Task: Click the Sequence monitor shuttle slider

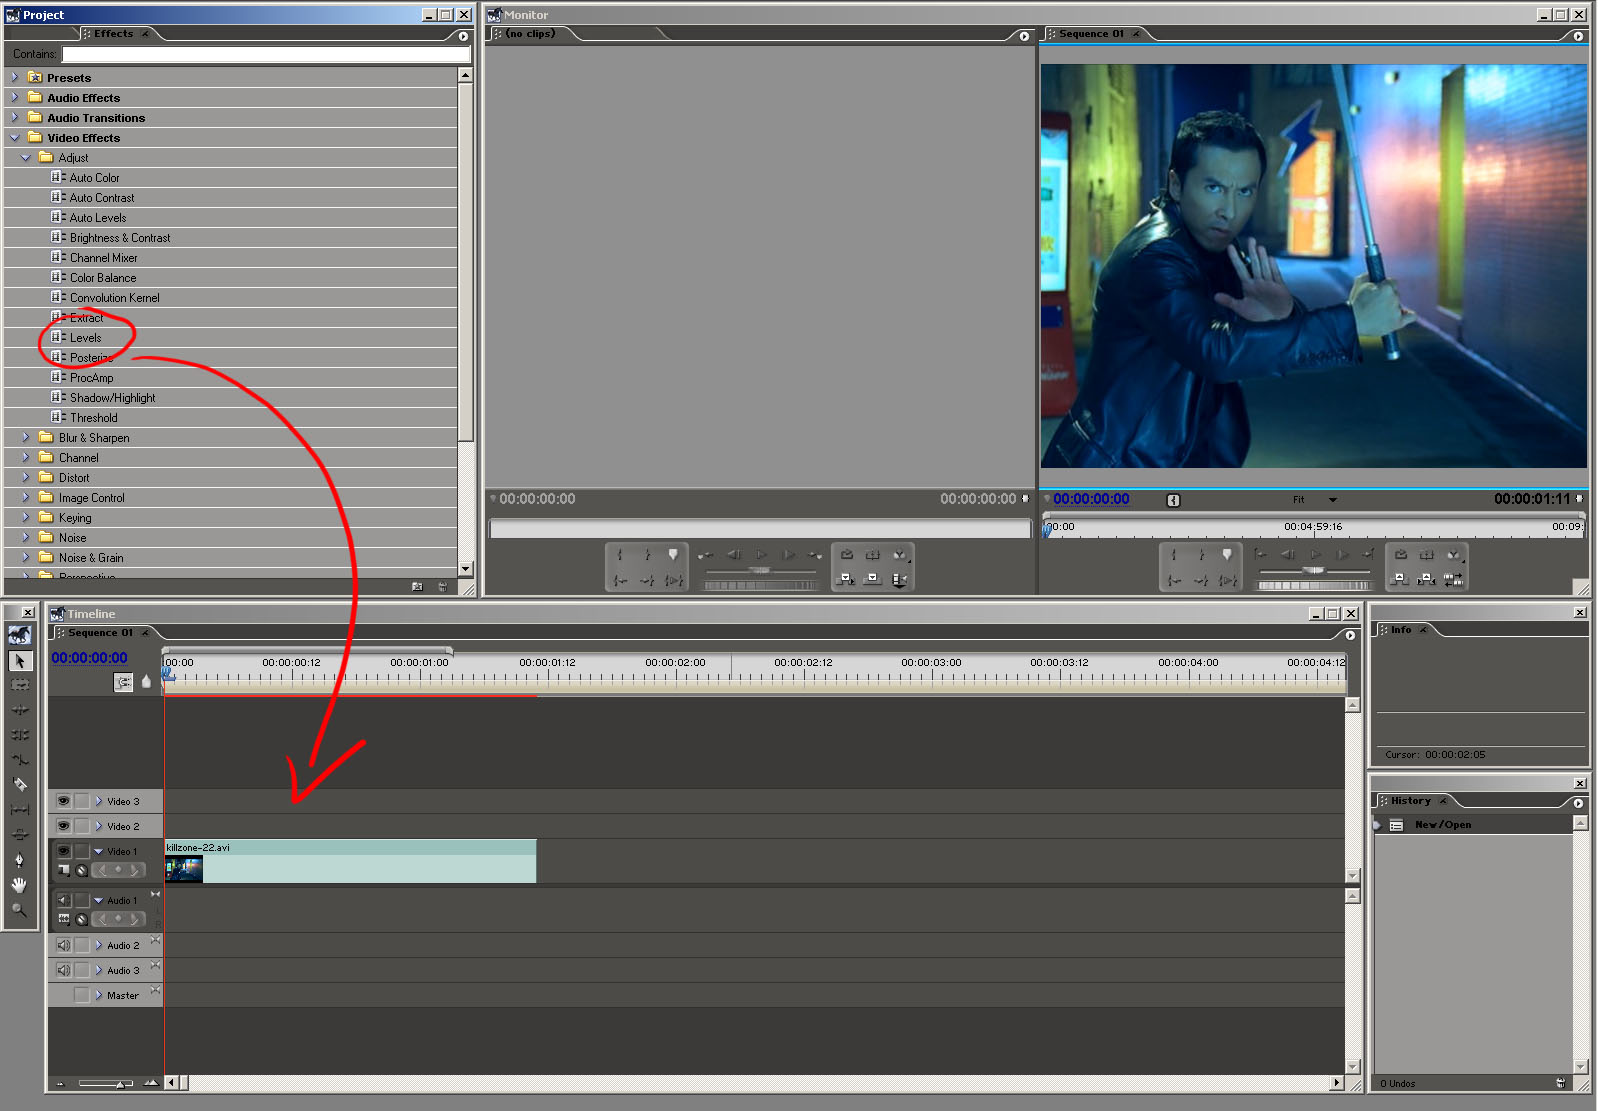Action: 1313,570
